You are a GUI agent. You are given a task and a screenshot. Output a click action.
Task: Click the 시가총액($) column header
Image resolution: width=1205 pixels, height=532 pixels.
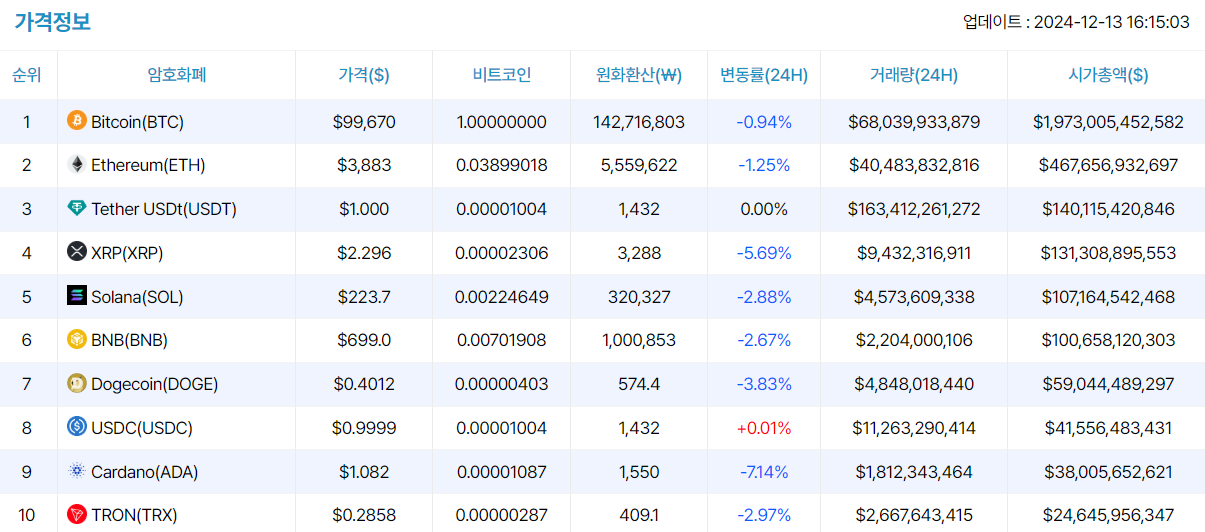(1108, 75)
